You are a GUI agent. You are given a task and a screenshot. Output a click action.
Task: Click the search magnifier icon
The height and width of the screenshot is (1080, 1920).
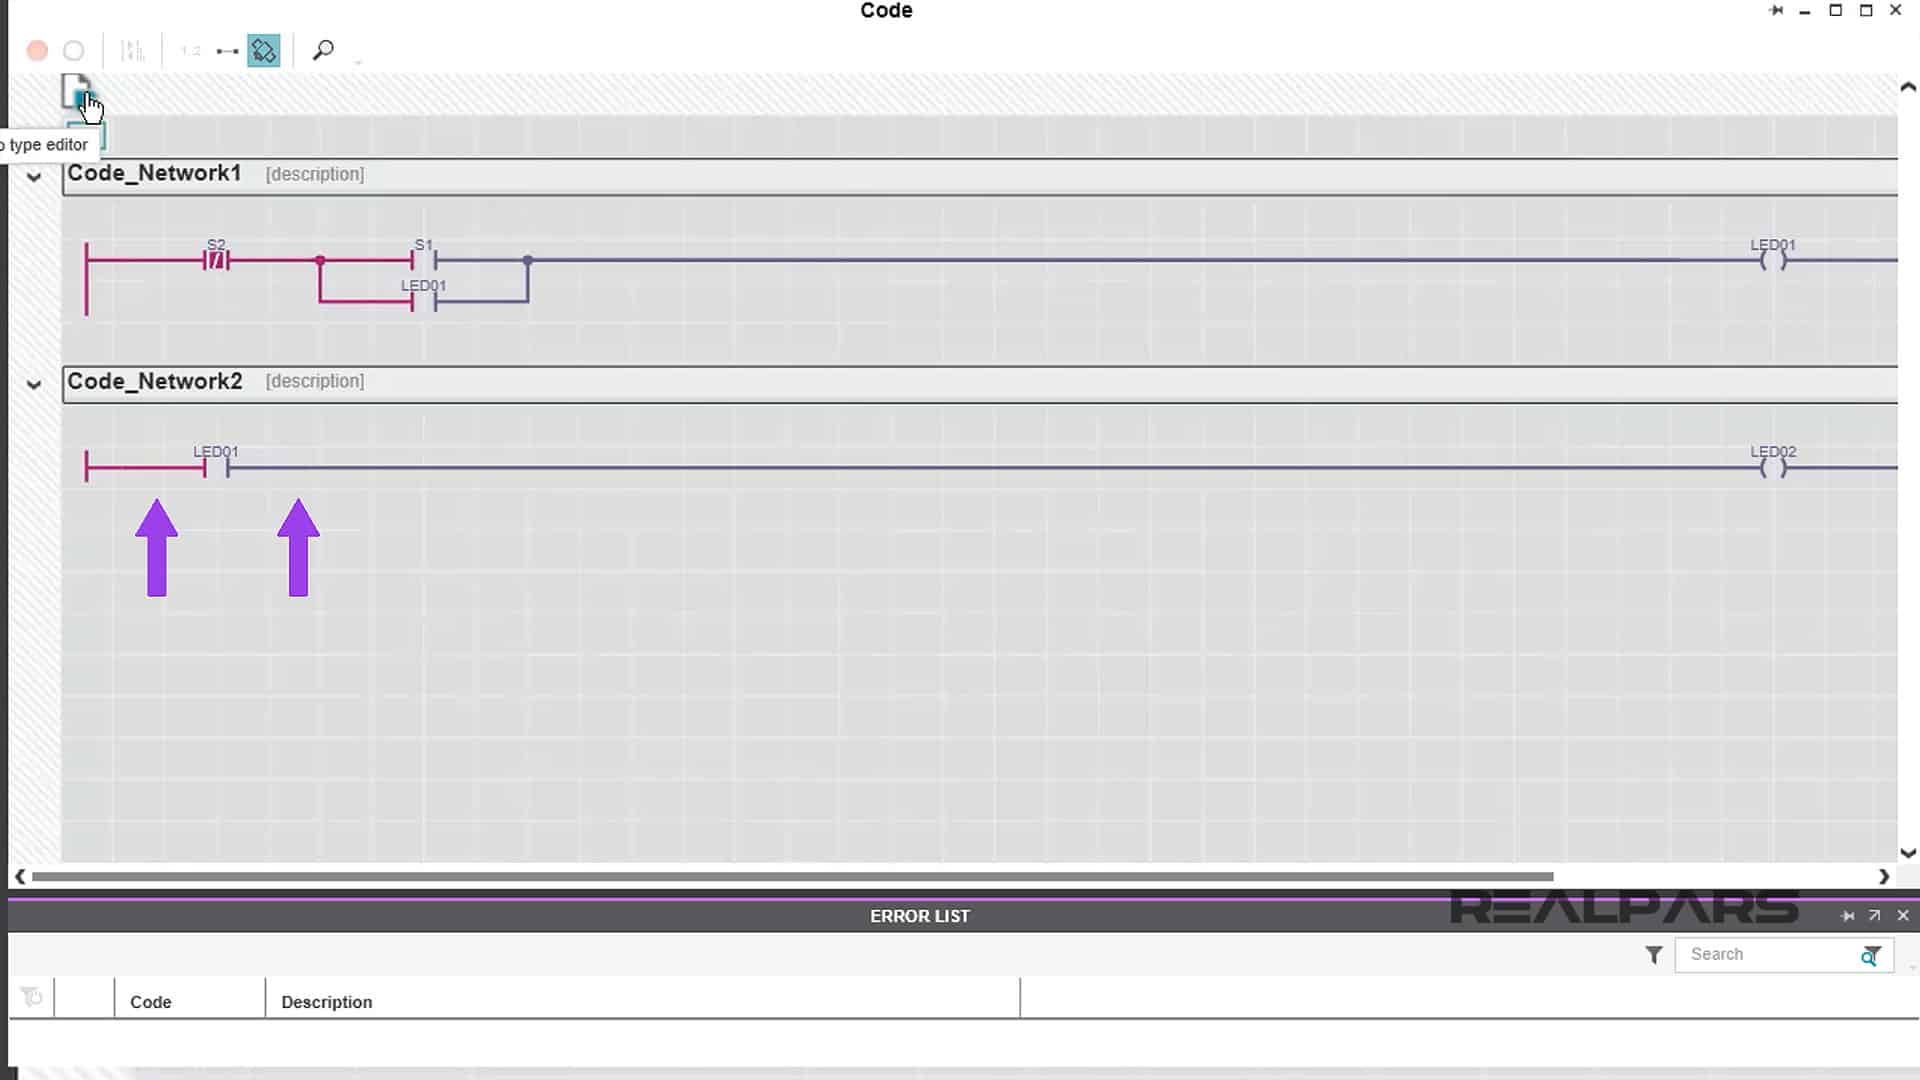click(x=322, y=50)
